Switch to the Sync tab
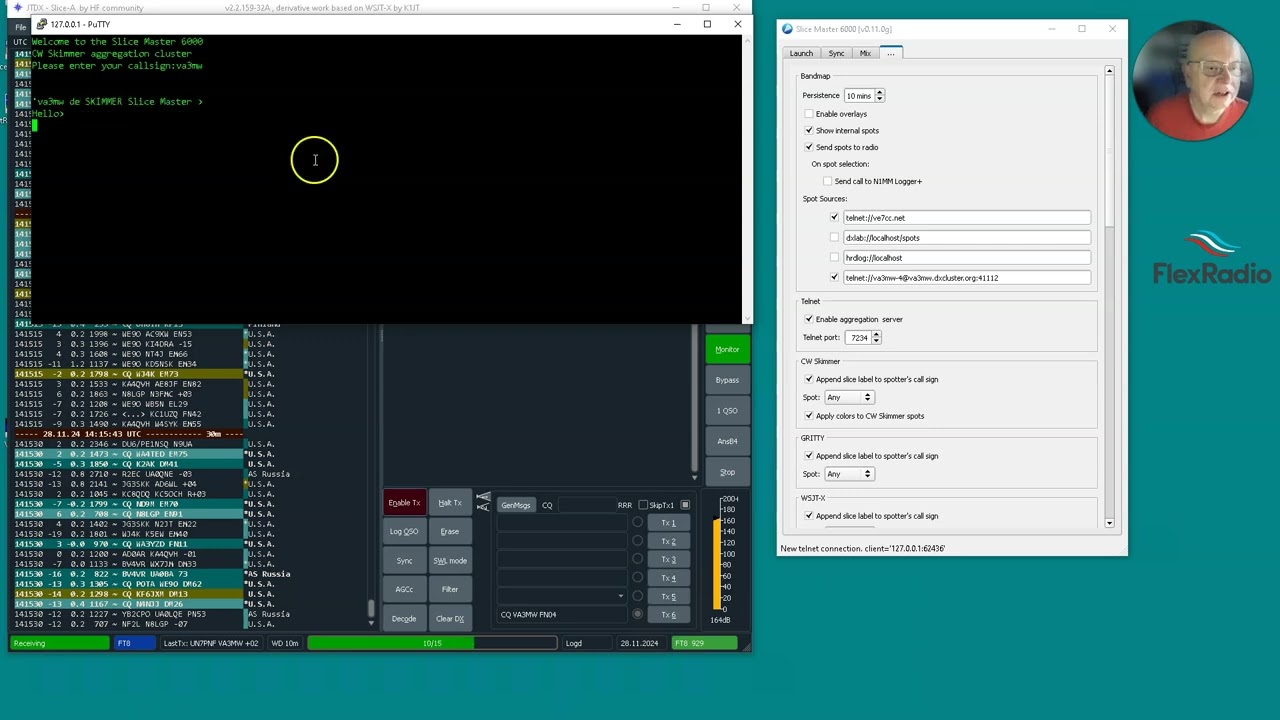Image resolution: width=1280 pixels, height=720 pixels. click(836, 53)
